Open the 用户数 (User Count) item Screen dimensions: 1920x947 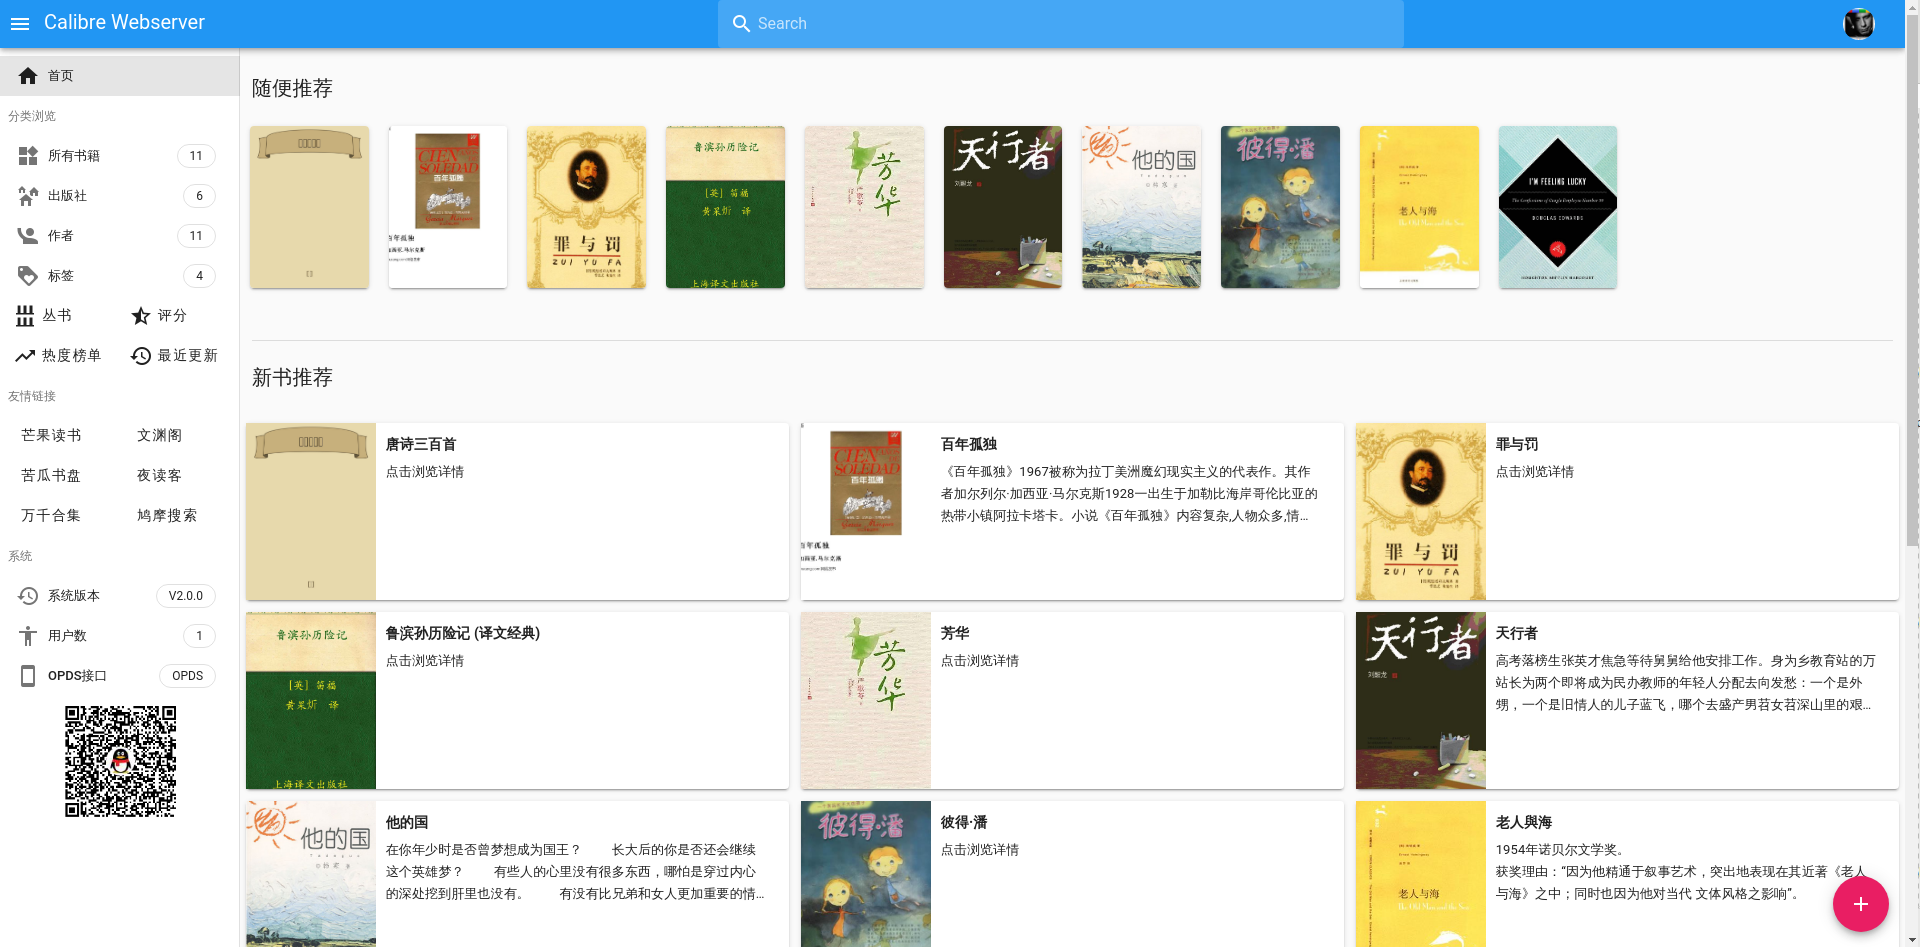click(66, 635)
